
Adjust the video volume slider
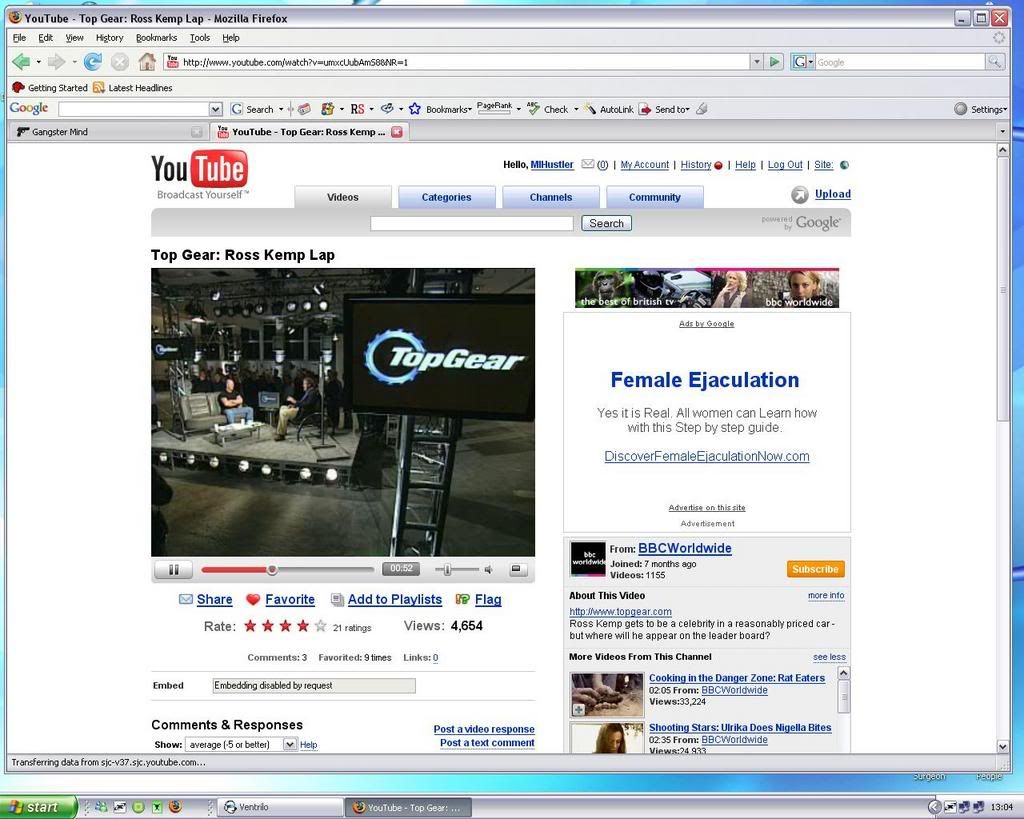[447, 570]
